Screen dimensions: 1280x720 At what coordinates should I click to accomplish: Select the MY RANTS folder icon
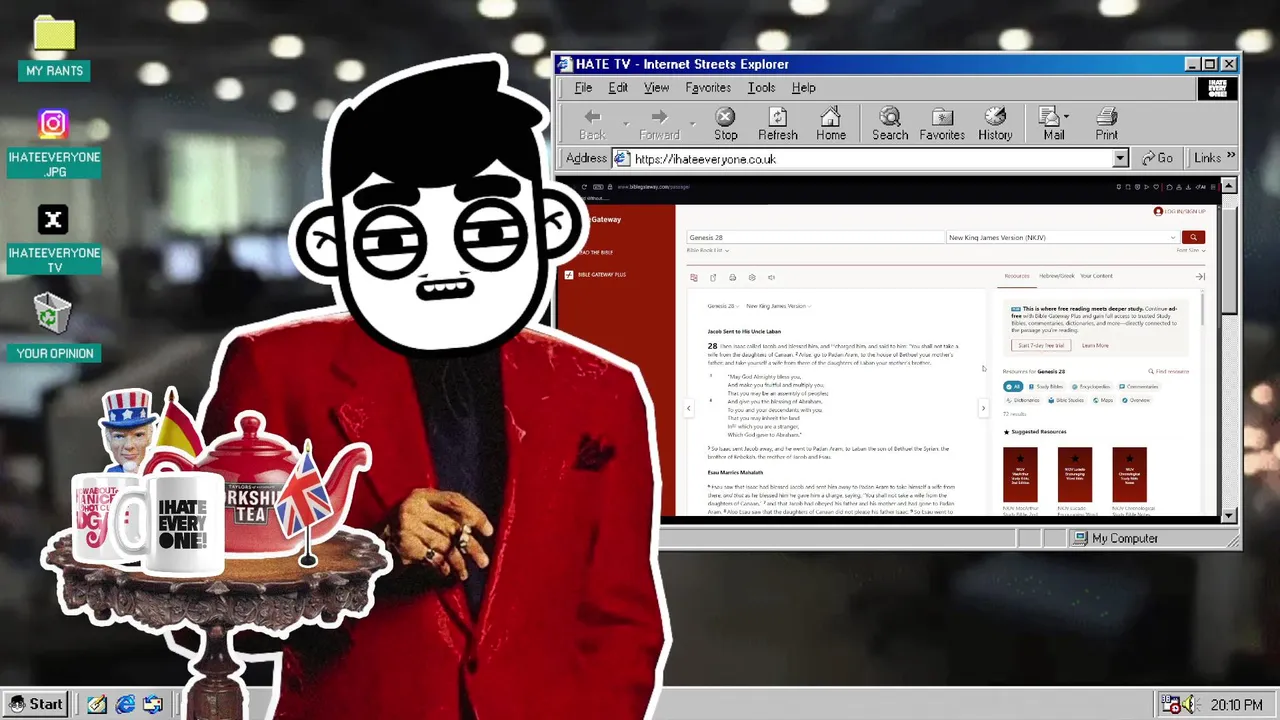coord(54,48)
